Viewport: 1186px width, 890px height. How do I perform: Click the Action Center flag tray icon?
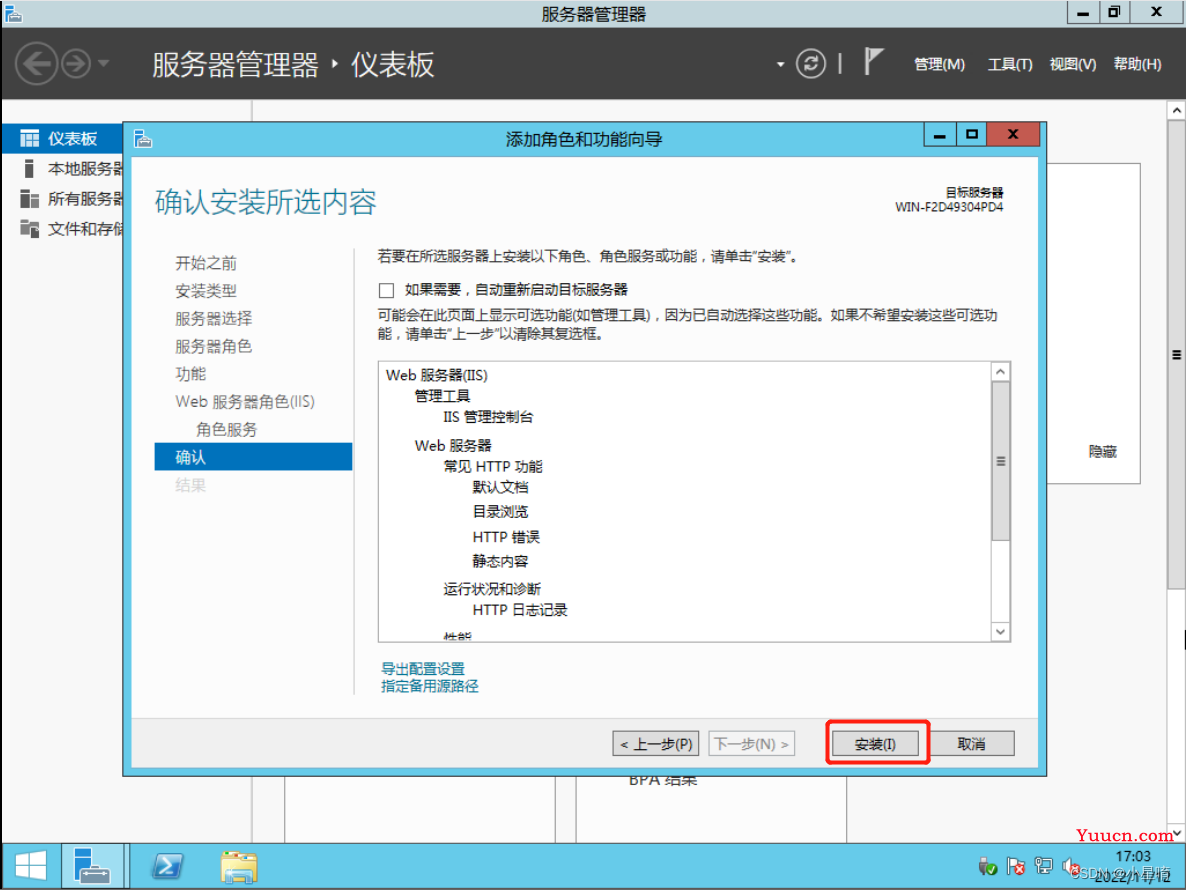click(x=1016, y=867)
